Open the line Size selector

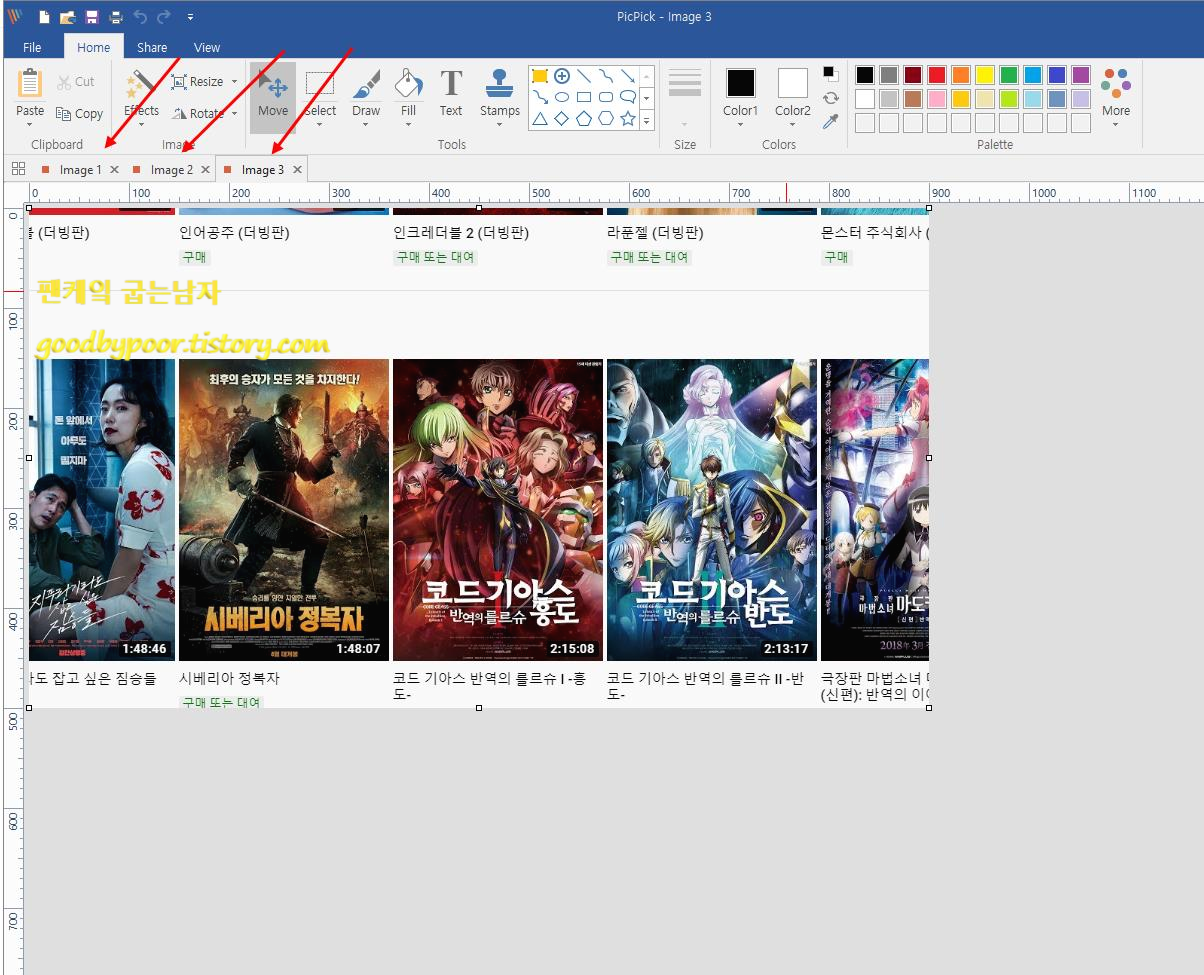685,97
